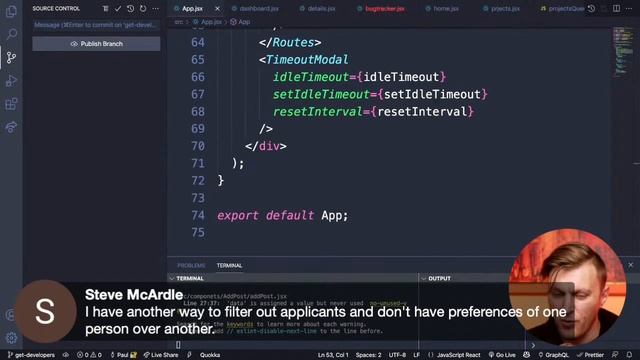The image size is (640, 360).
Task: Switch to the details.jsx tab
Action: [318, 9]
